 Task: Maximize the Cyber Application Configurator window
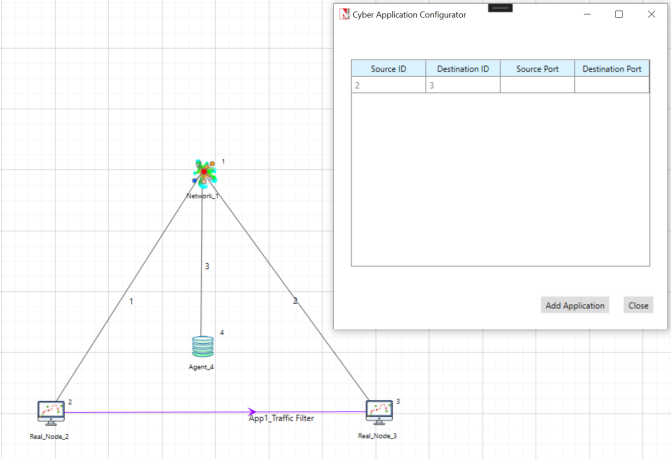[x=619, y=14]
